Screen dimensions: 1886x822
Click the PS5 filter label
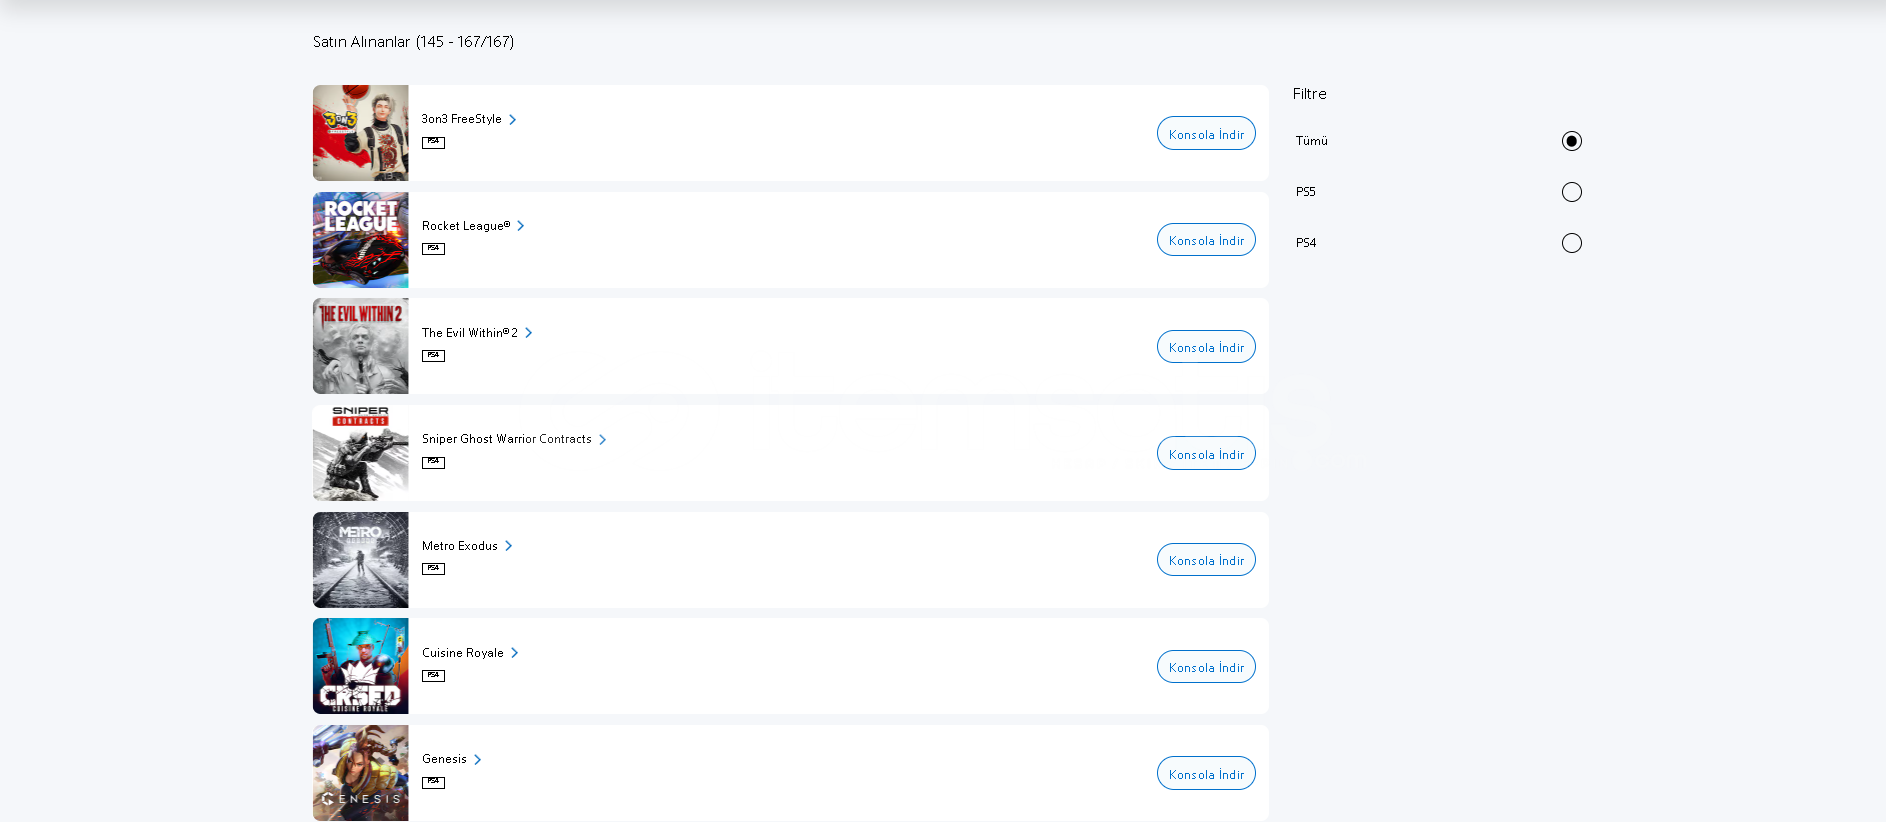tap(1306, 192)
